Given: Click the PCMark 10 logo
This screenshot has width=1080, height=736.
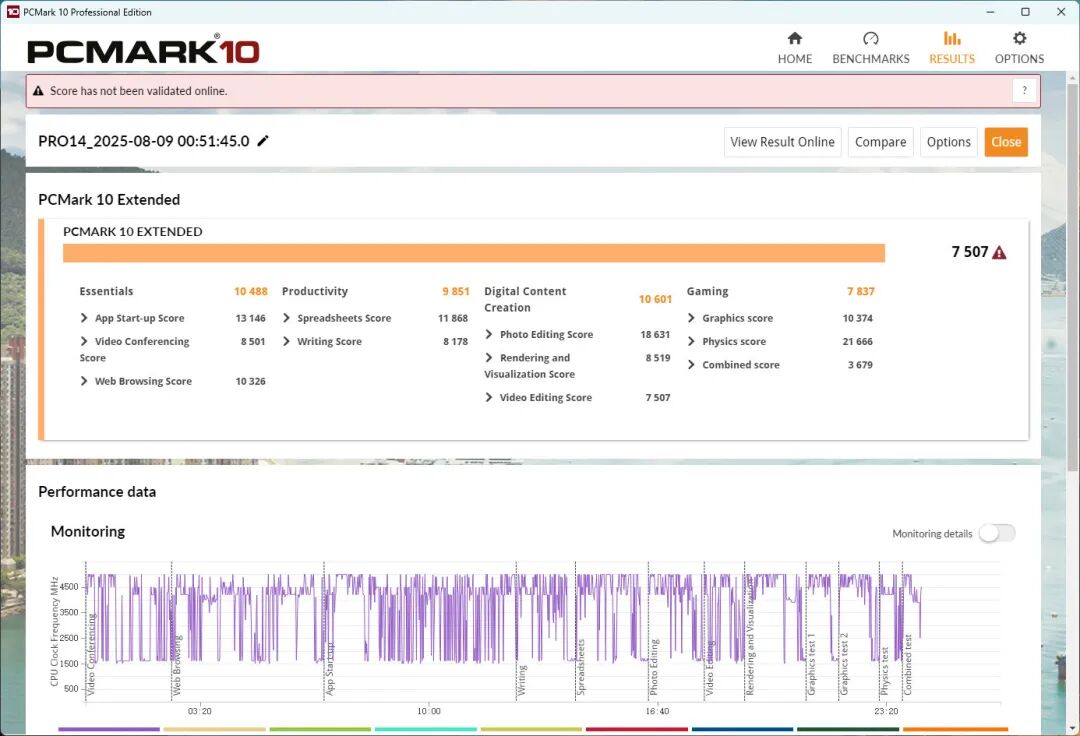Looking at the screenshot, I should click(143, 51).
